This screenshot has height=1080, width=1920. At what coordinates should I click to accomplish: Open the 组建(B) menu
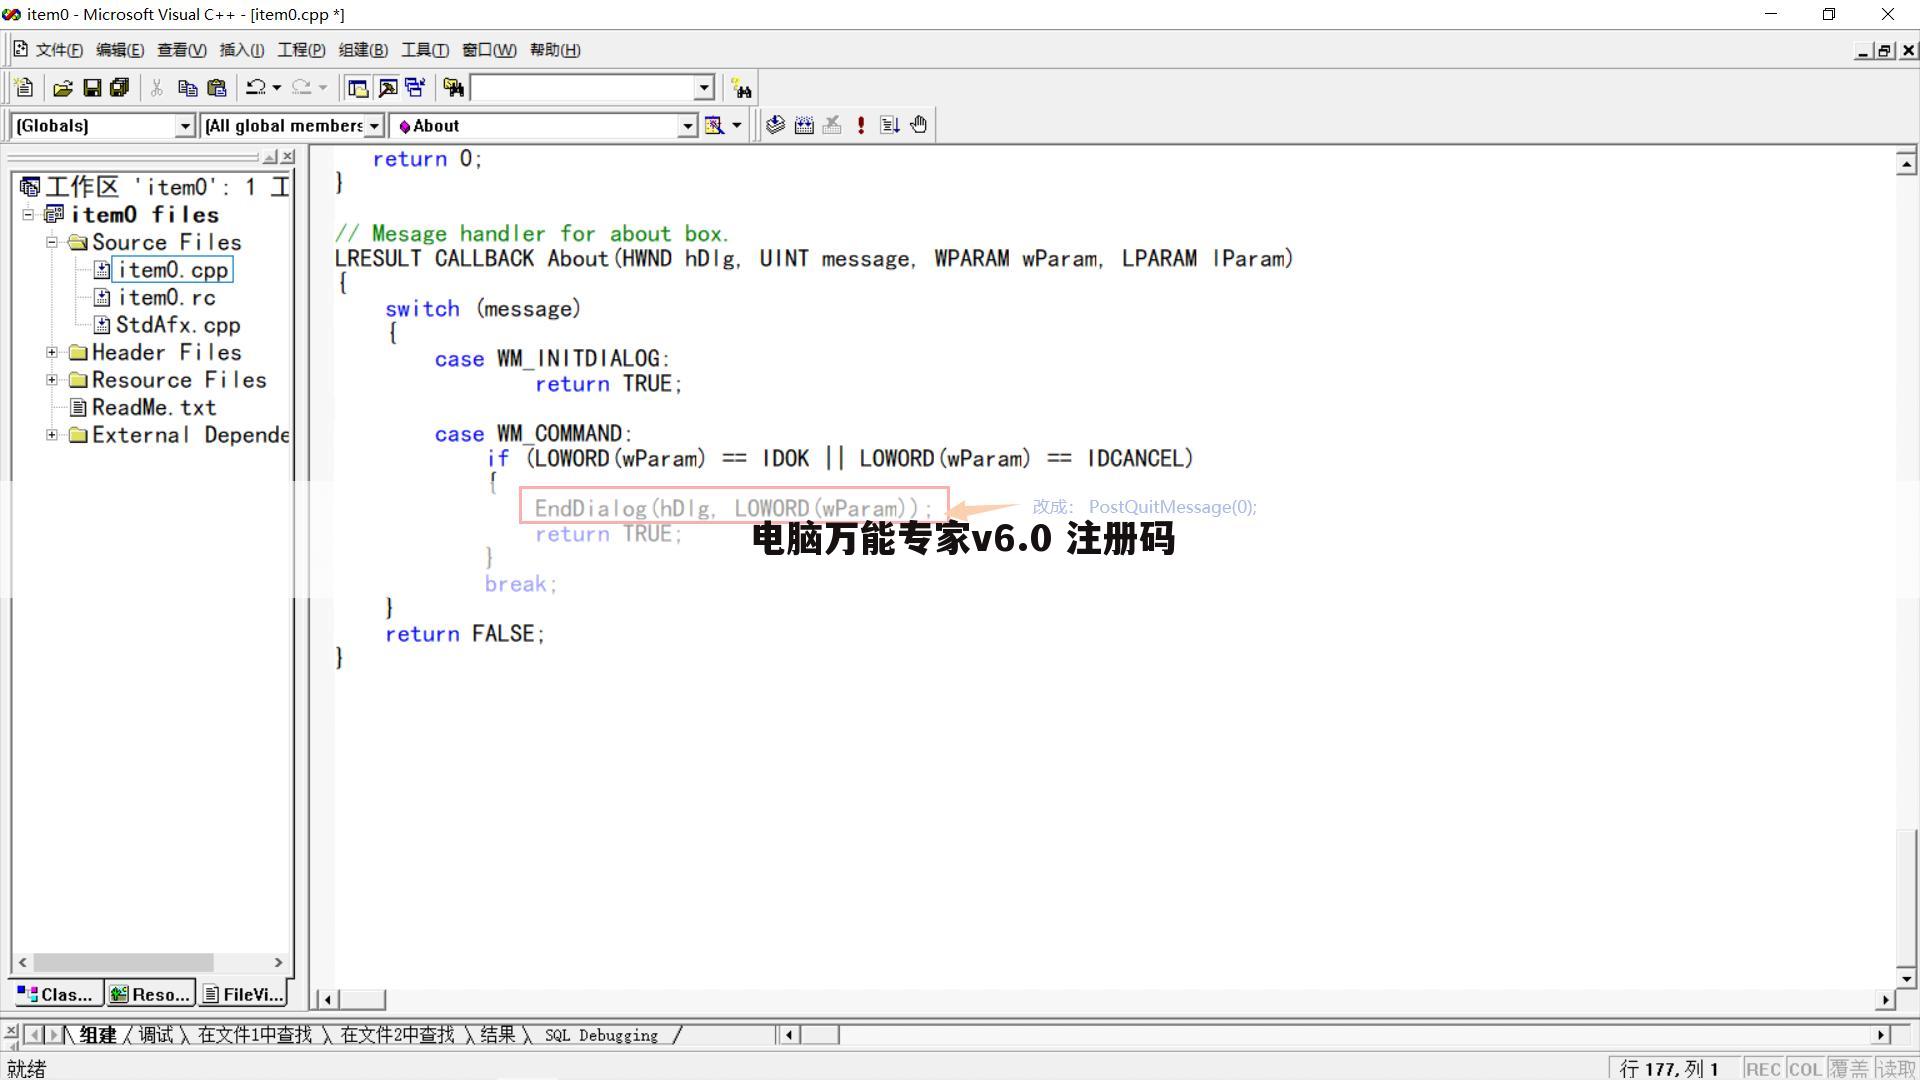363,50
